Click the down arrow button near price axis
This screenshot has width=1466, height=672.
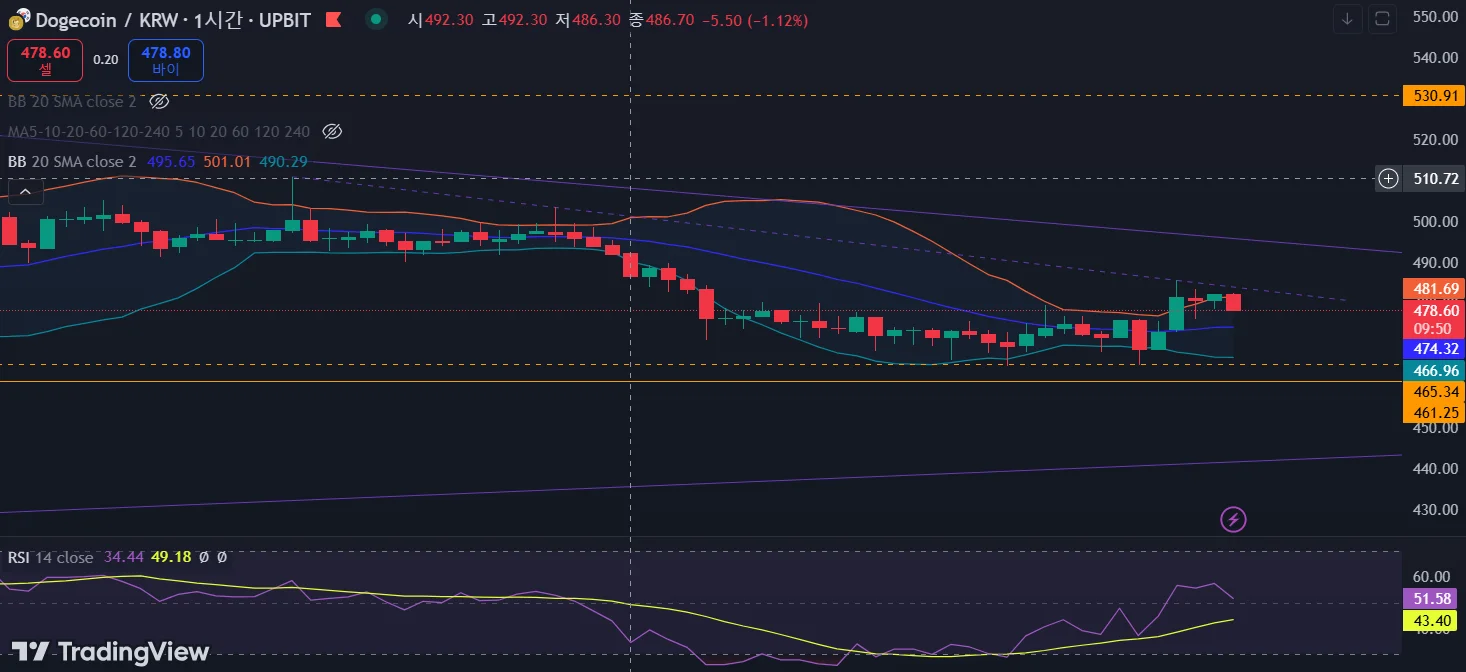[x=1347, y=18]
